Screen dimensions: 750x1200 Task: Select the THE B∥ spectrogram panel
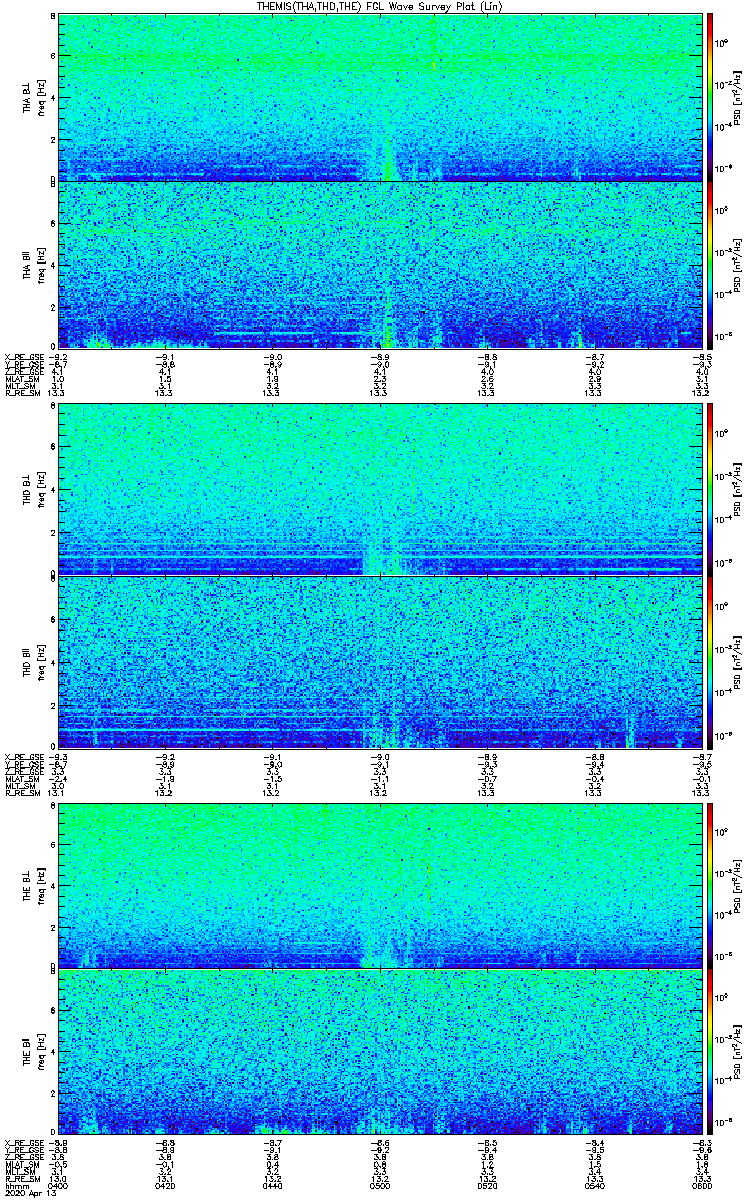click(380, 1051)
